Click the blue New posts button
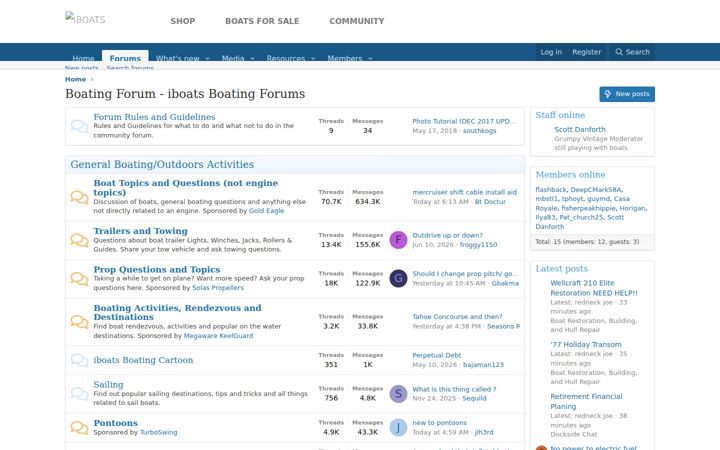This screenshot has height=450, width=720. click(627, 94)
